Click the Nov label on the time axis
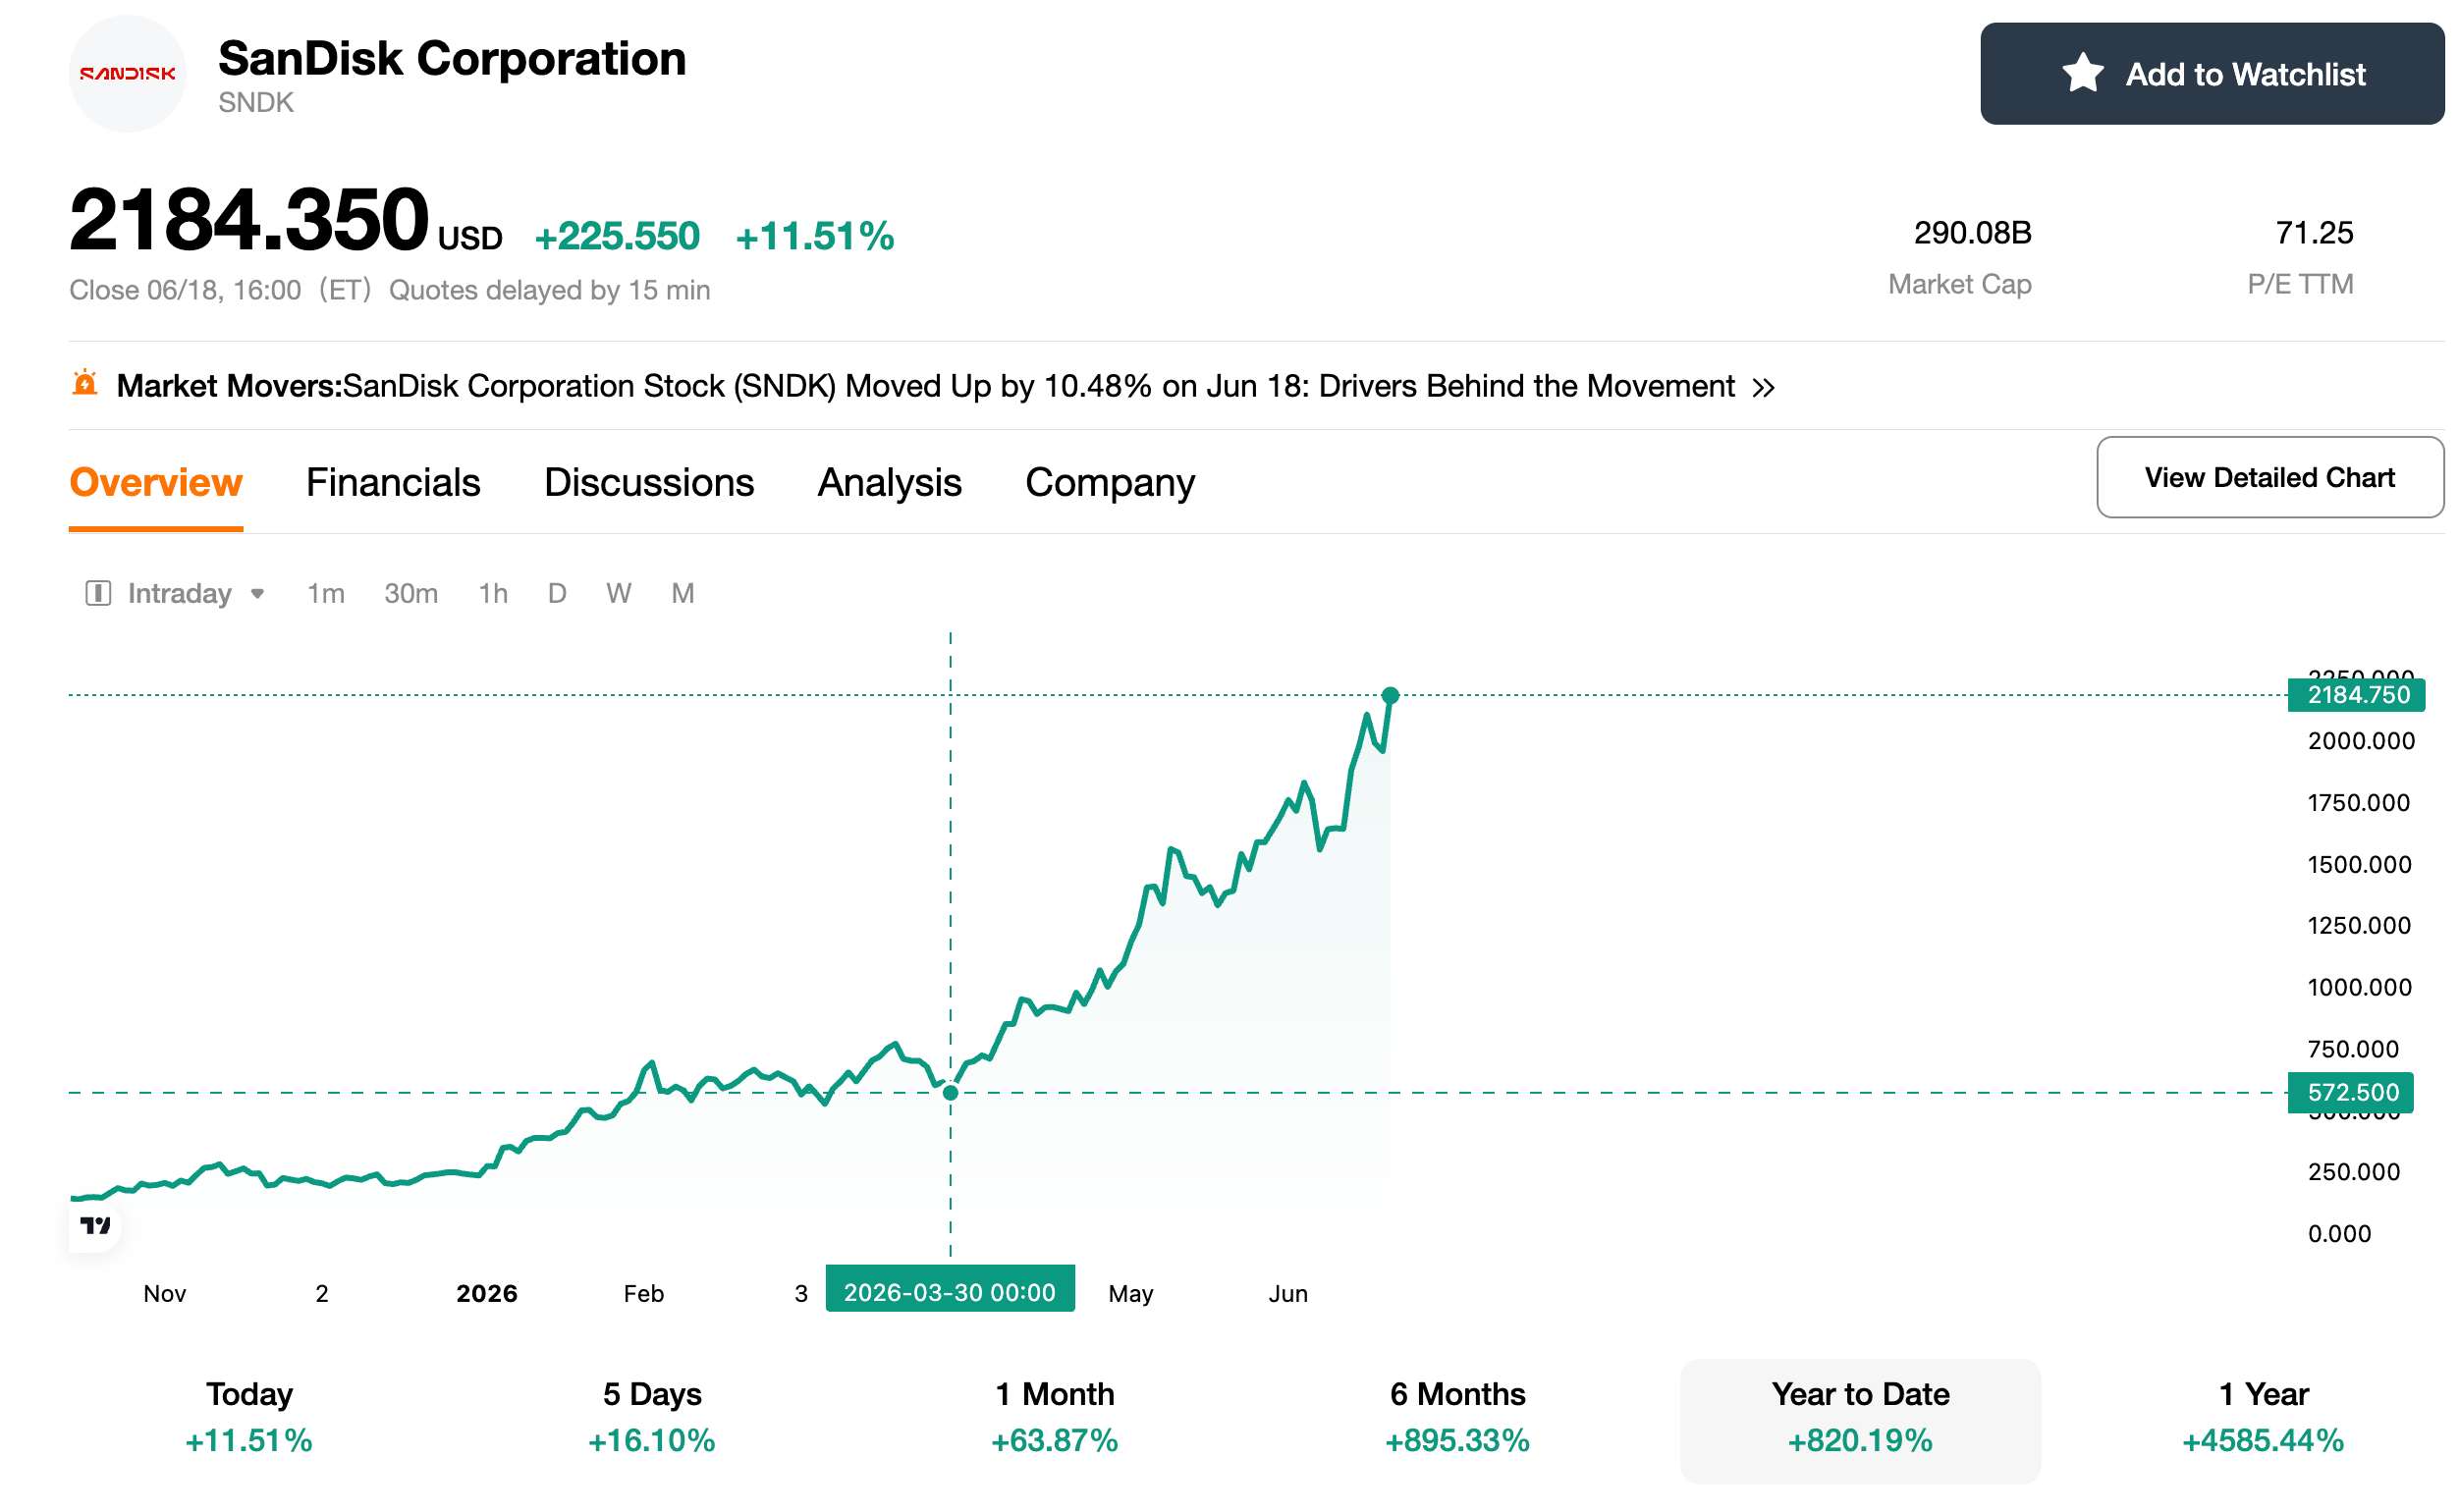Image resolution: width=2459 pixels, height=1512 pixels. pos(165,1293)
